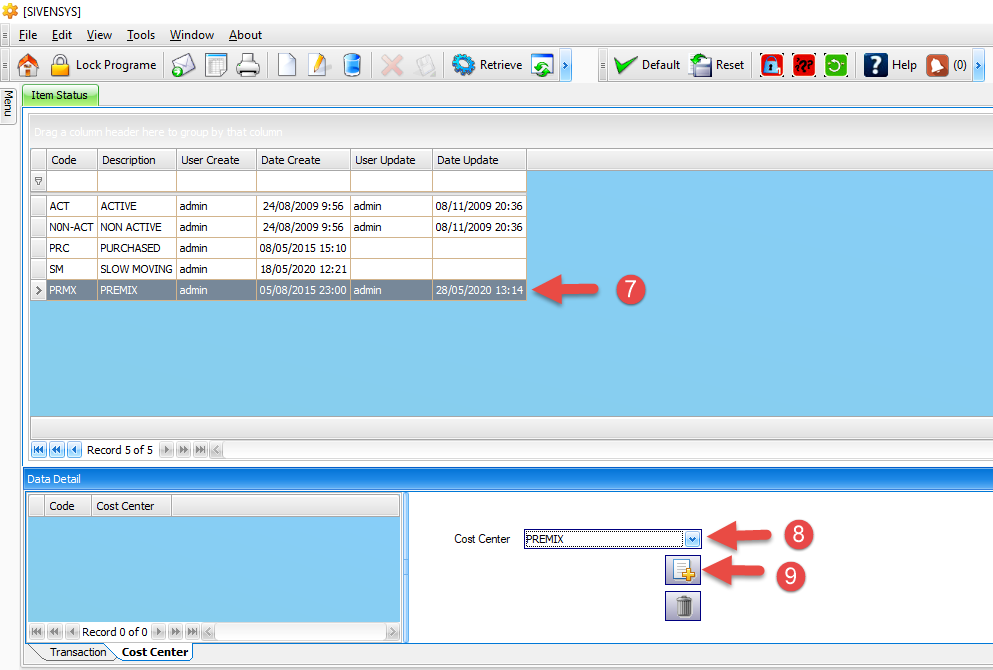Open the File menu
This screenshot has width=993, height=670.
28,35
